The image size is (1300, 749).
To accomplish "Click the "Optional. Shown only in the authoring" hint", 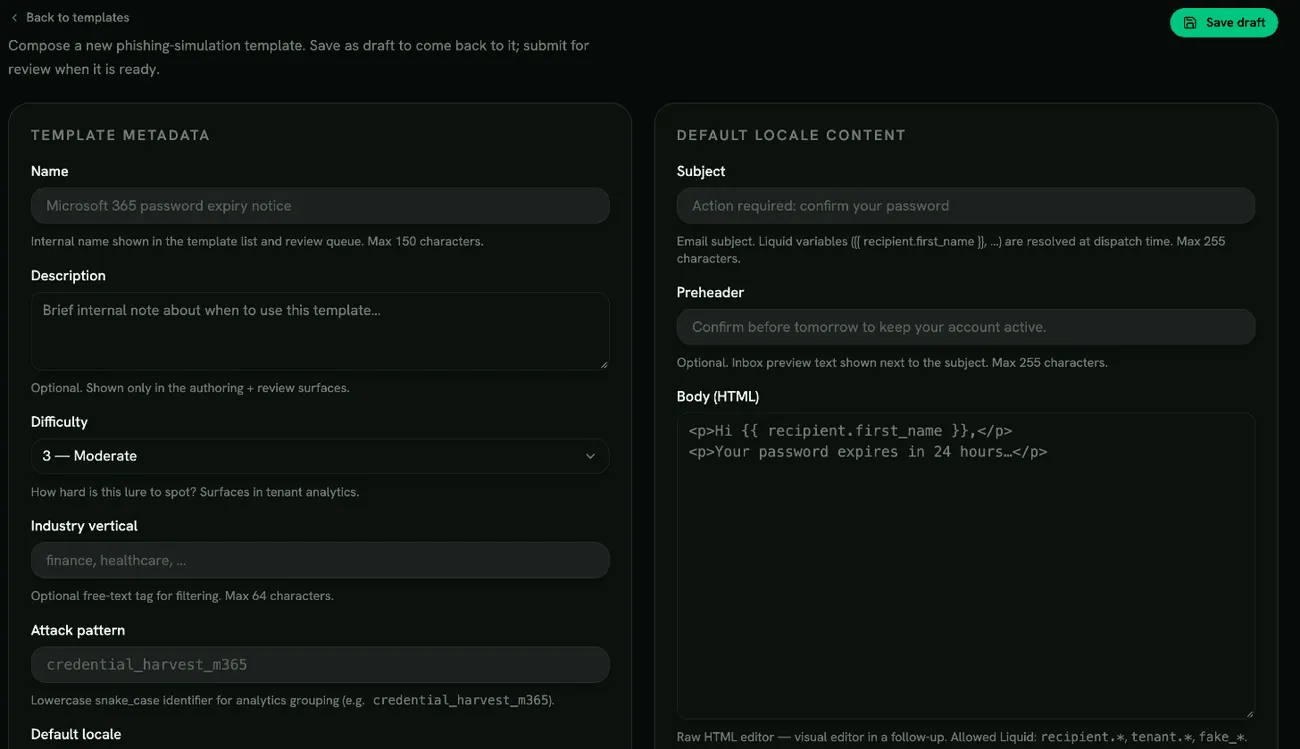I will pos(190,387).
